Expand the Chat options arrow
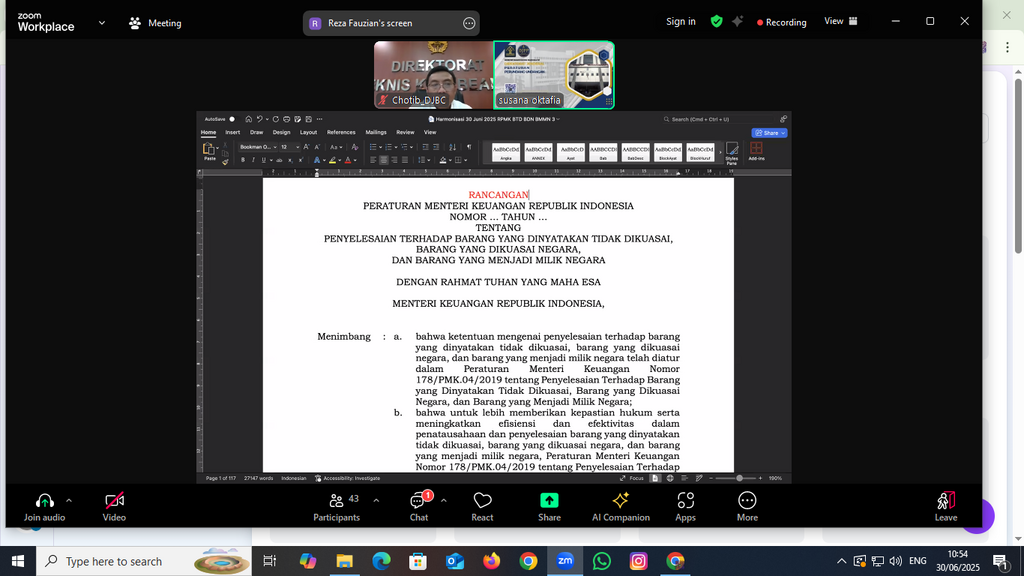 [x=443, y=501]
